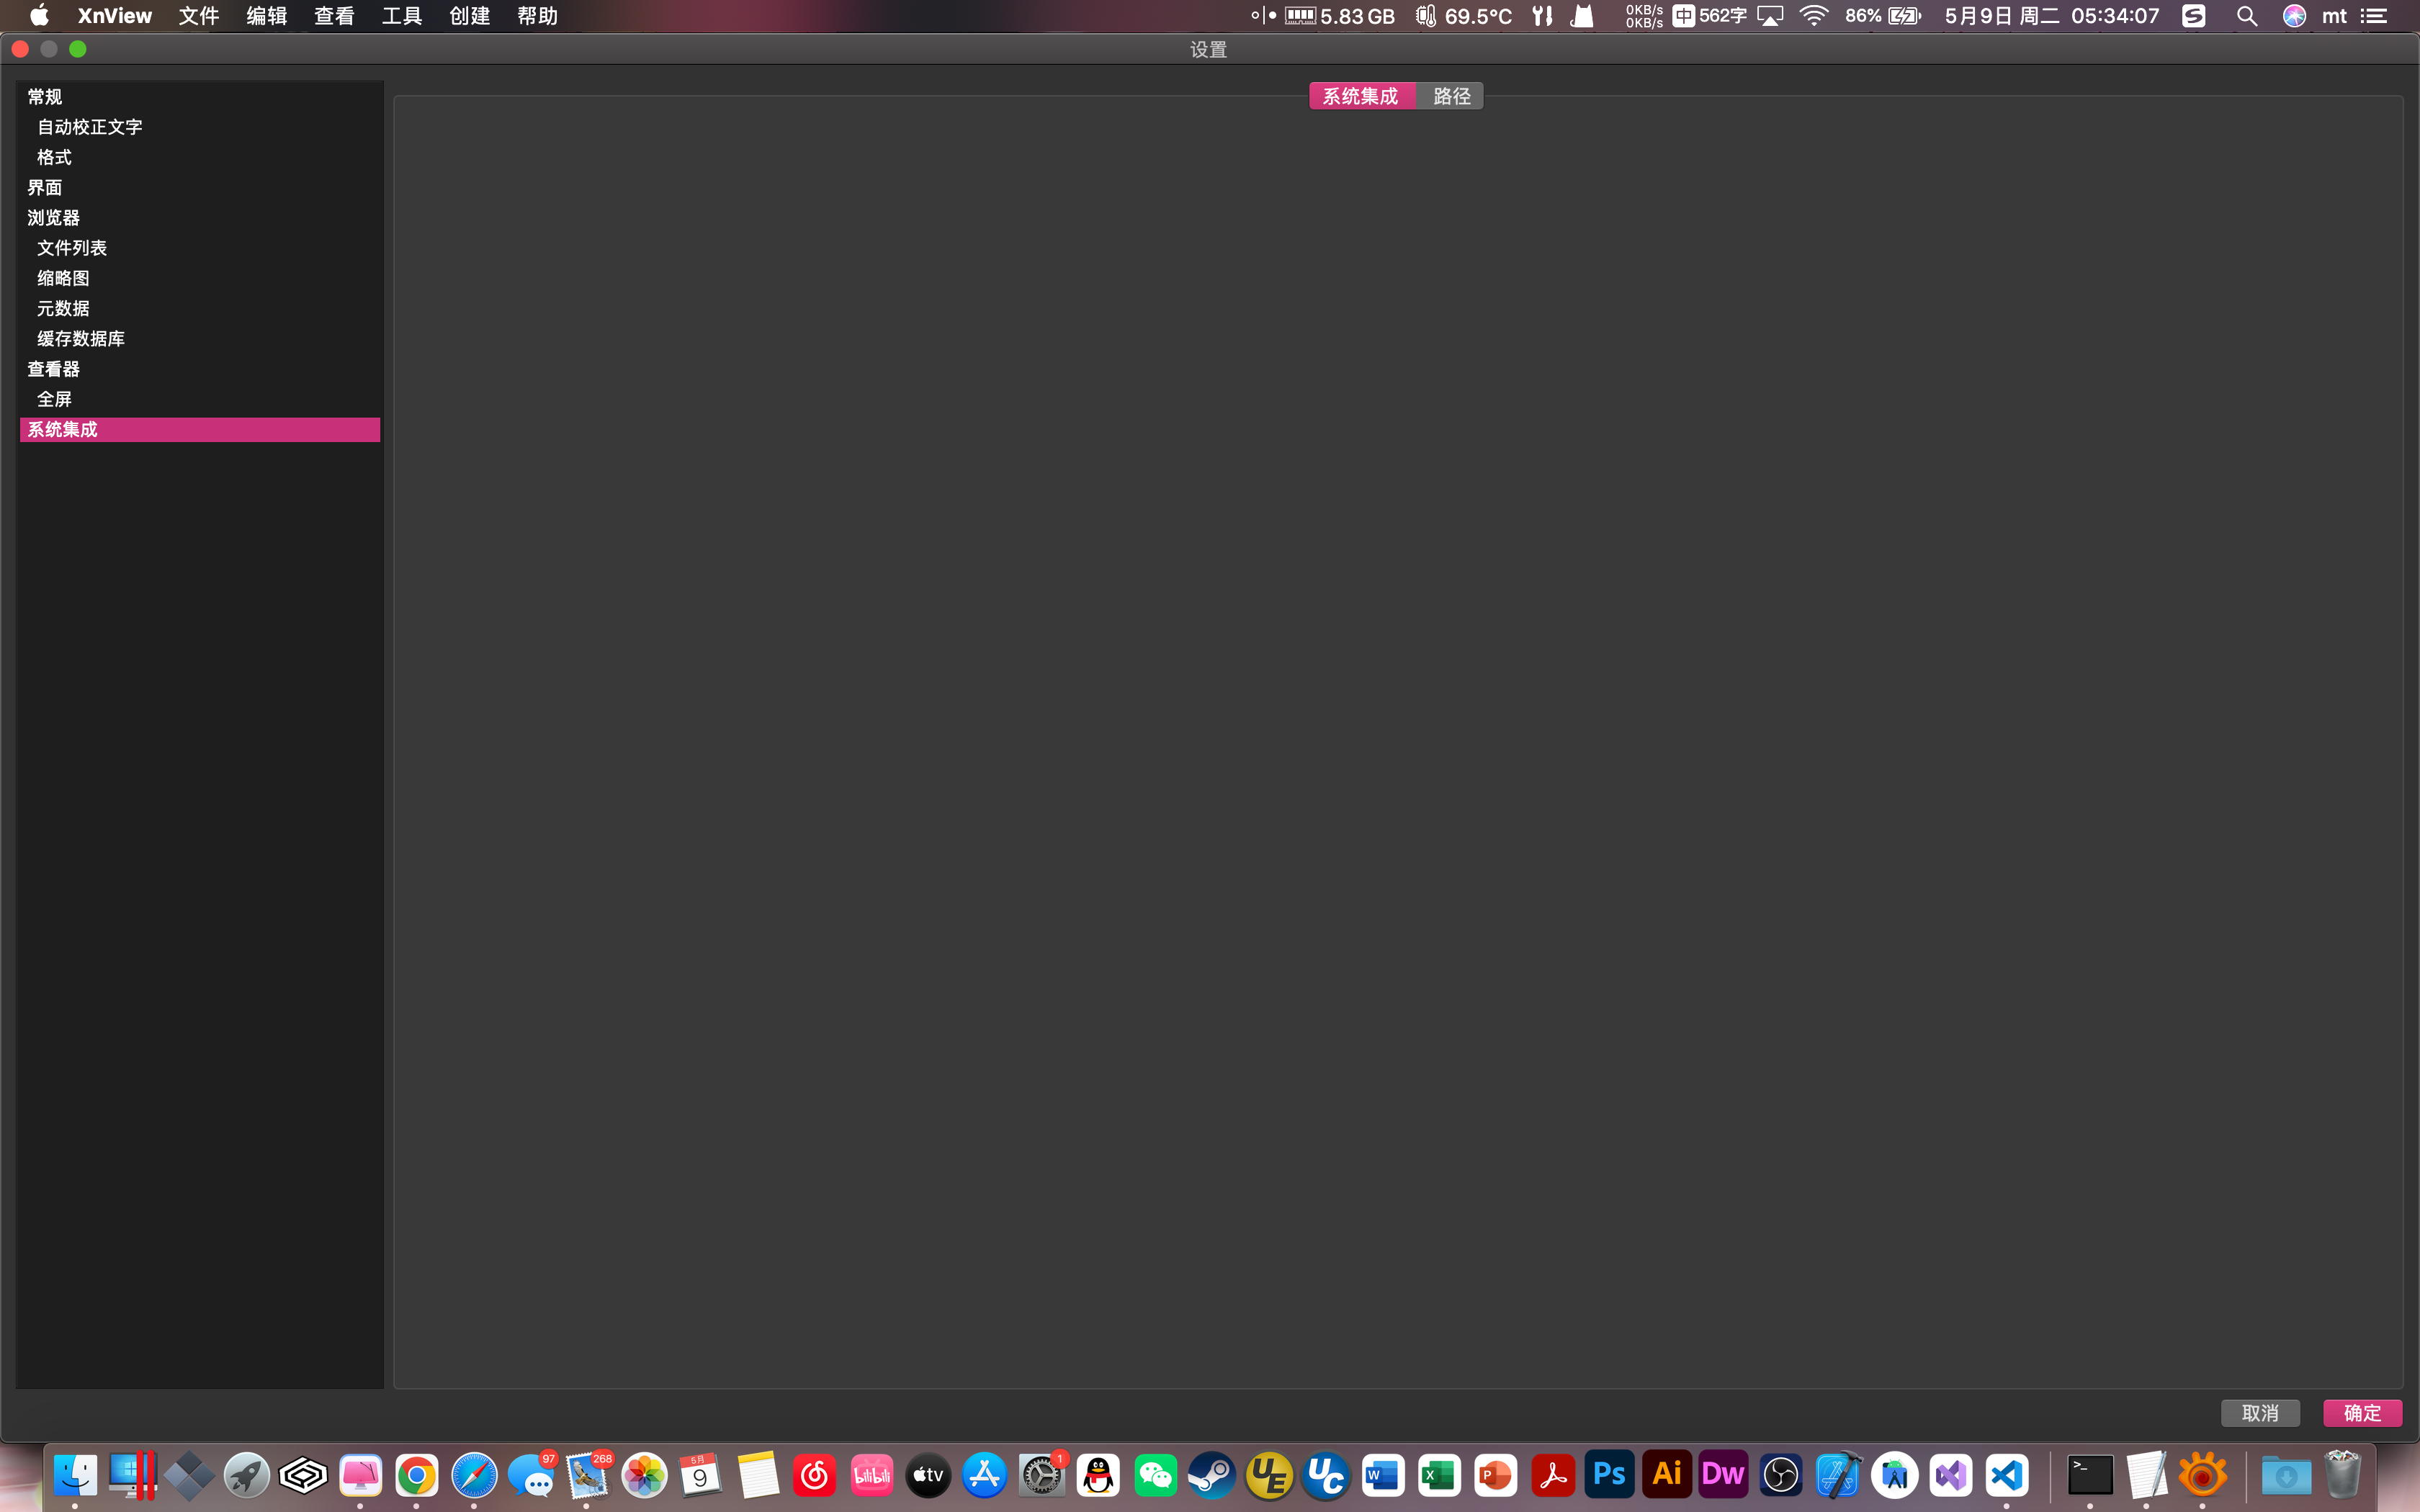Select 自动校正文字 under 常规
The image size is (2420, 1512).
90,127
